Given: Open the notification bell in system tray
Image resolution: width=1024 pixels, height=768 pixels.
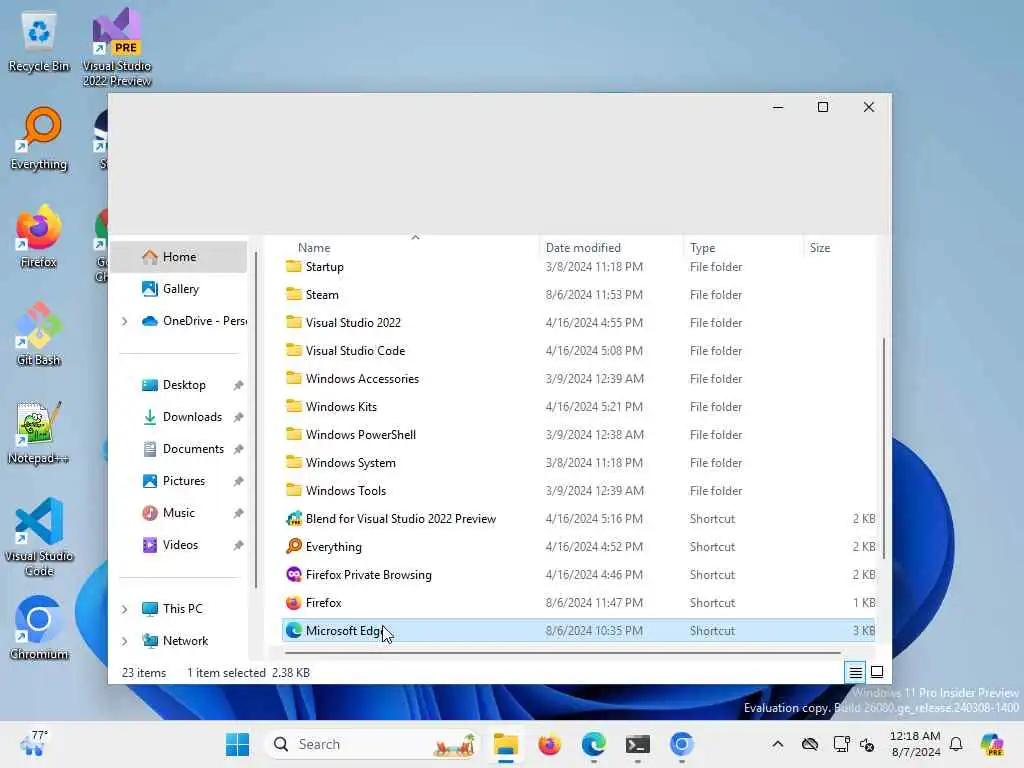Looking at the screenshot, I should point(956,744).
